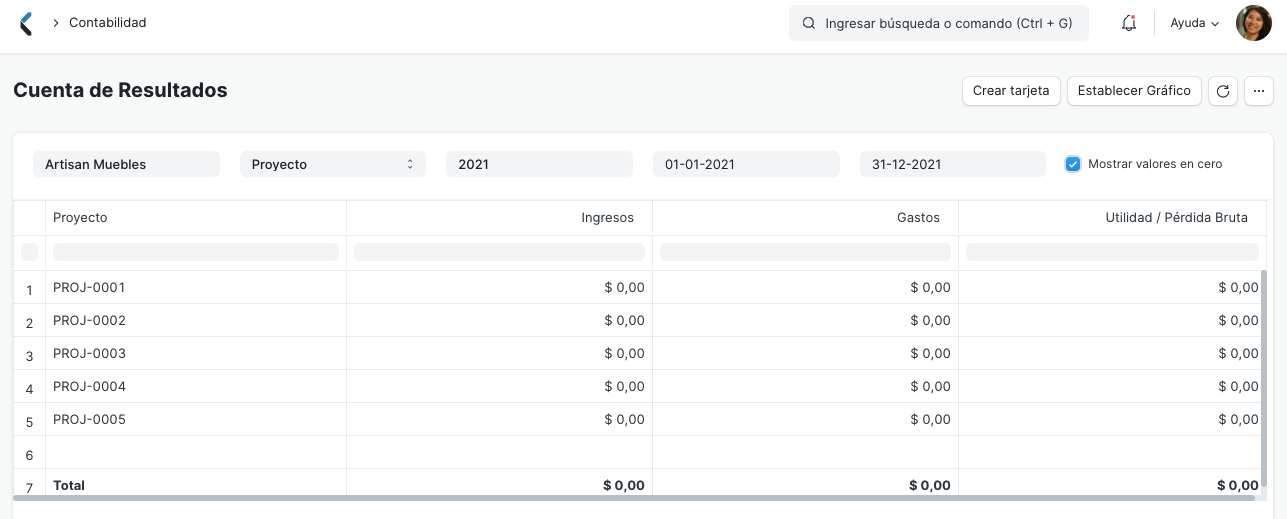Screen dimensions: 1287x519
Task: Click the Ingresos column header
Action: click(x=499, y=218)
